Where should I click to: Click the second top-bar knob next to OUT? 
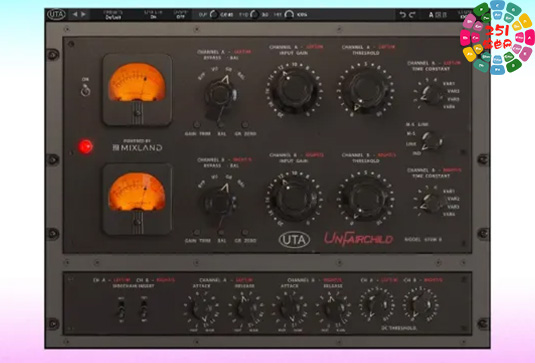254,14
